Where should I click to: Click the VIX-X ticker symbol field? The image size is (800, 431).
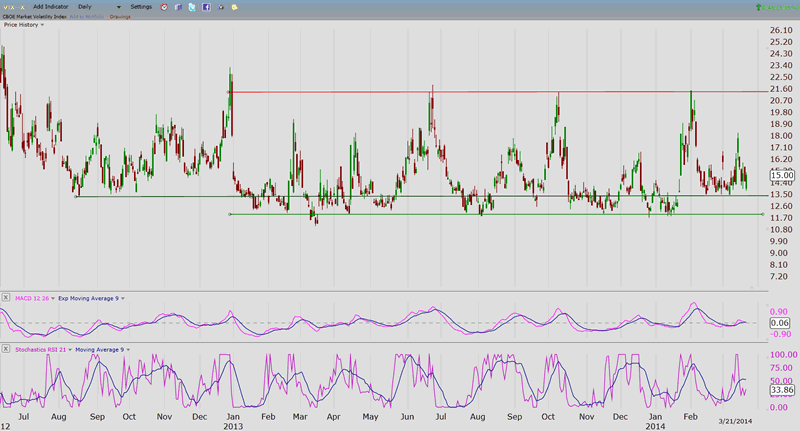pyautogui.click(x=14, y=6)
